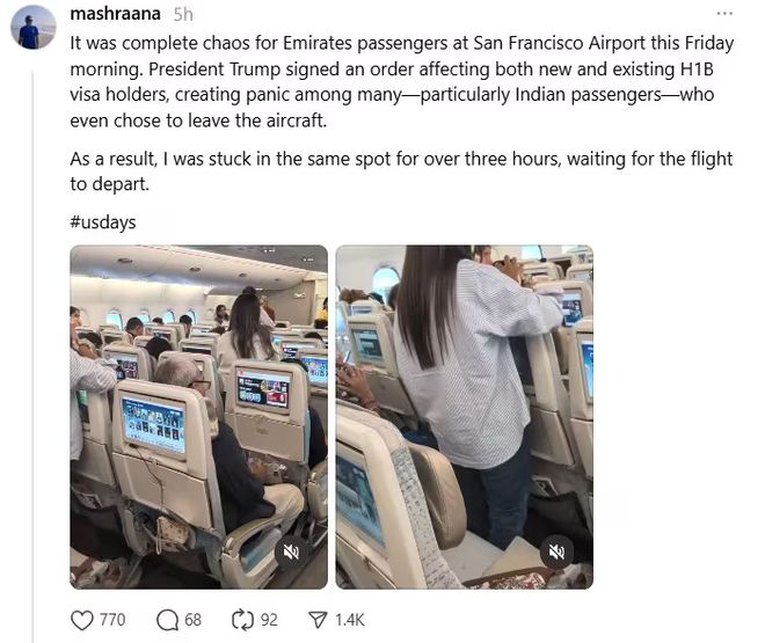Open the three-dot more options menu
Image resolution: width=765 pixels, height=643 pixels.
725,13
